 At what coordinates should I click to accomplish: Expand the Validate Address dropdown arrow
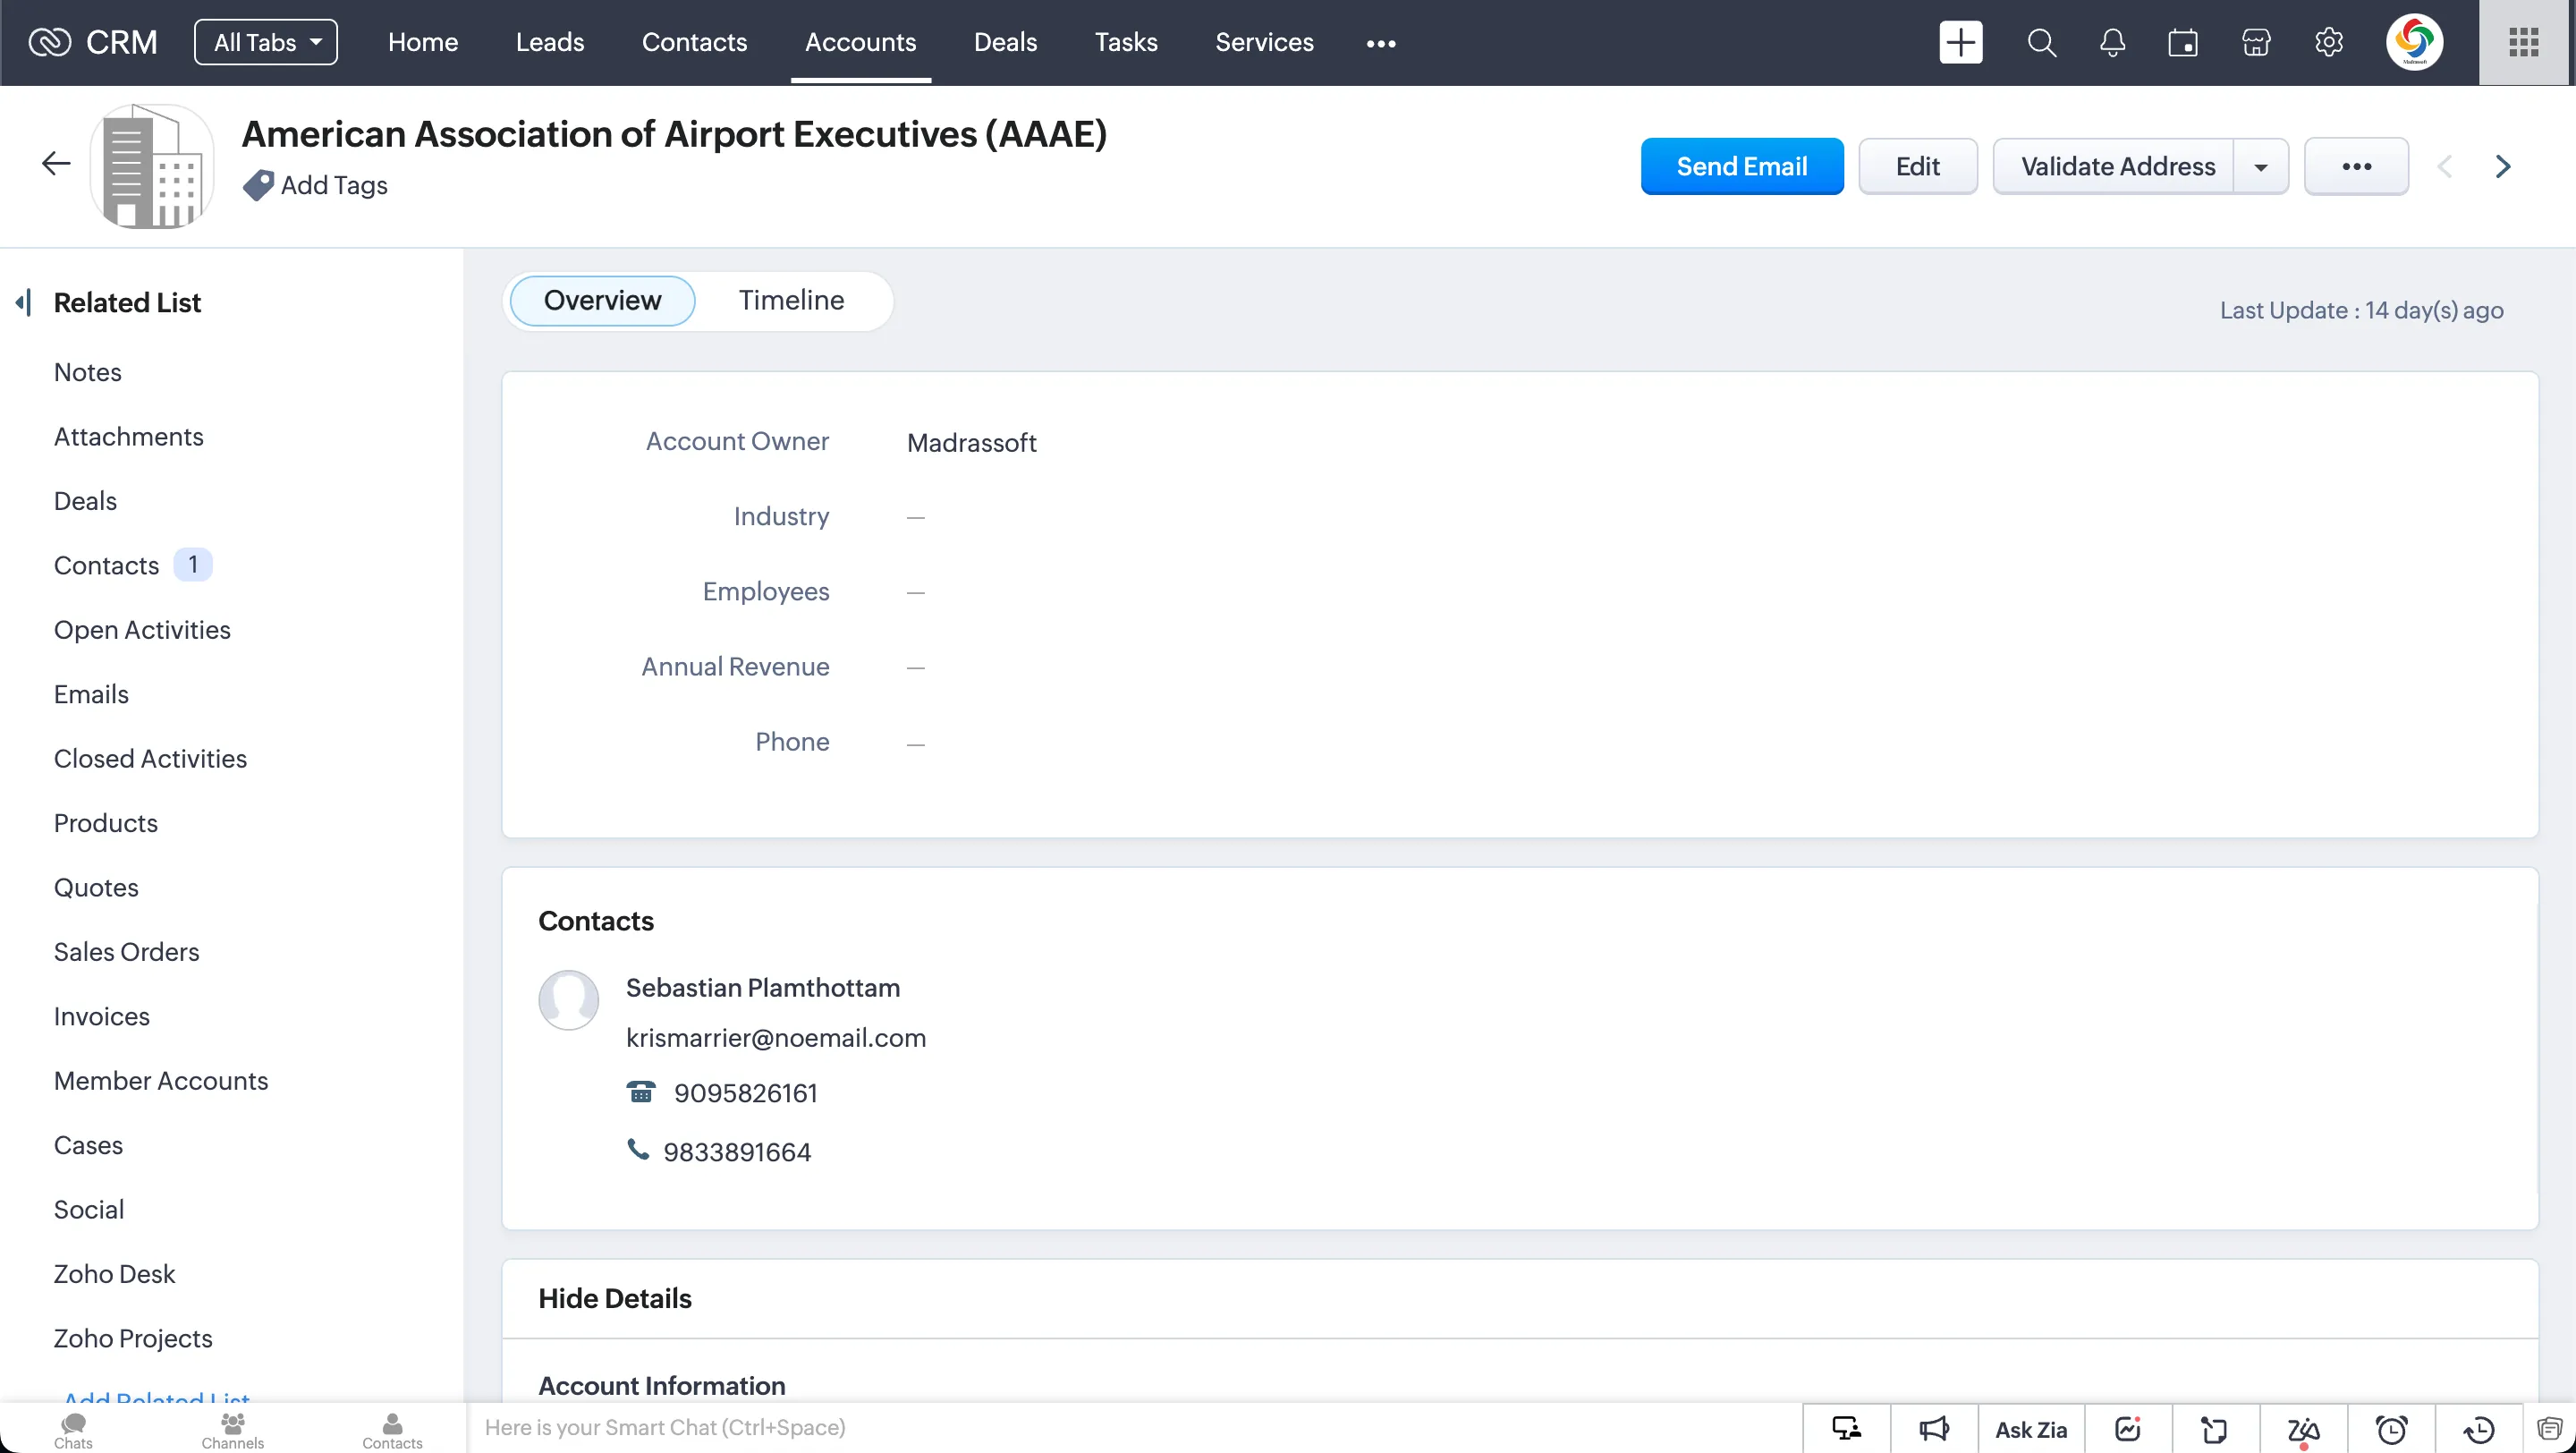pyautogui.click(x=2260, y=166)
